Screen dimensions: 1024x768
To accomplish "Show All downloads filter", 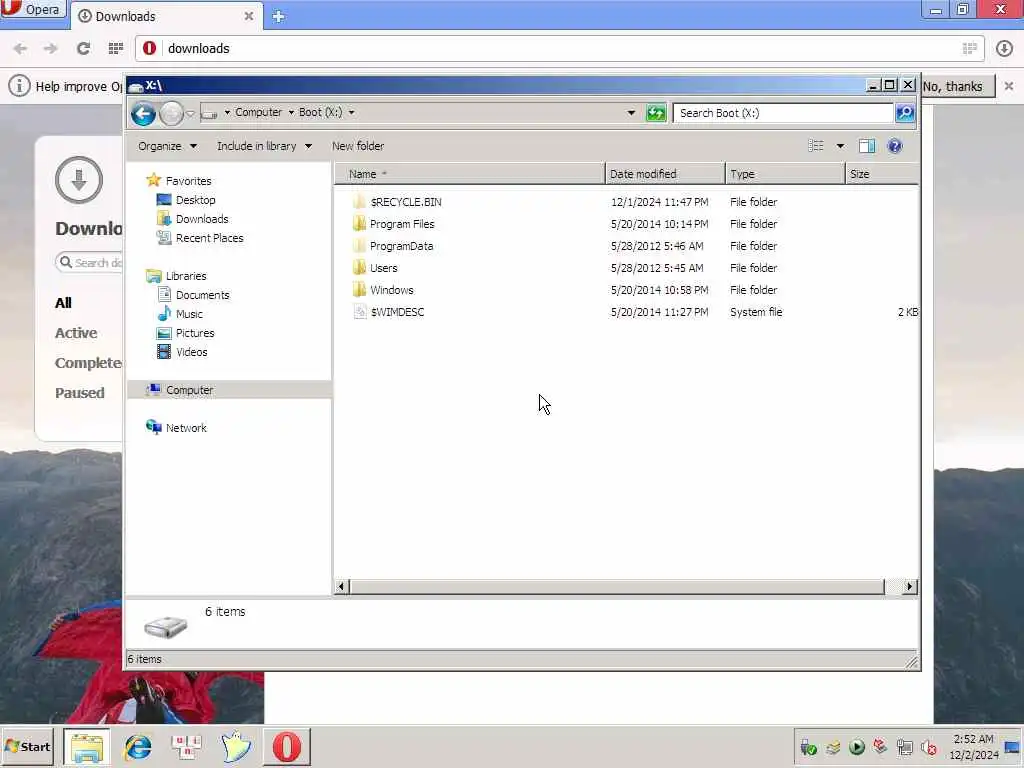I will (x=63, y=303).
